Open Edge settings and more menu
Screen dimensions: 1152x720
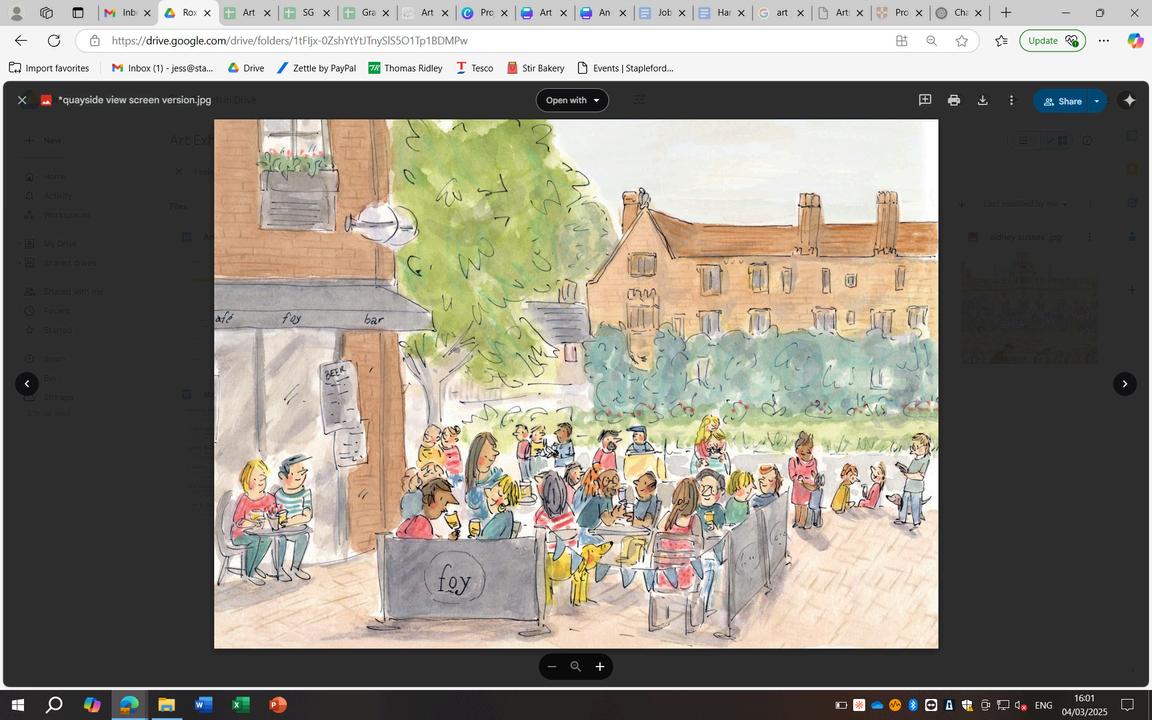[x=1104, y=40]
